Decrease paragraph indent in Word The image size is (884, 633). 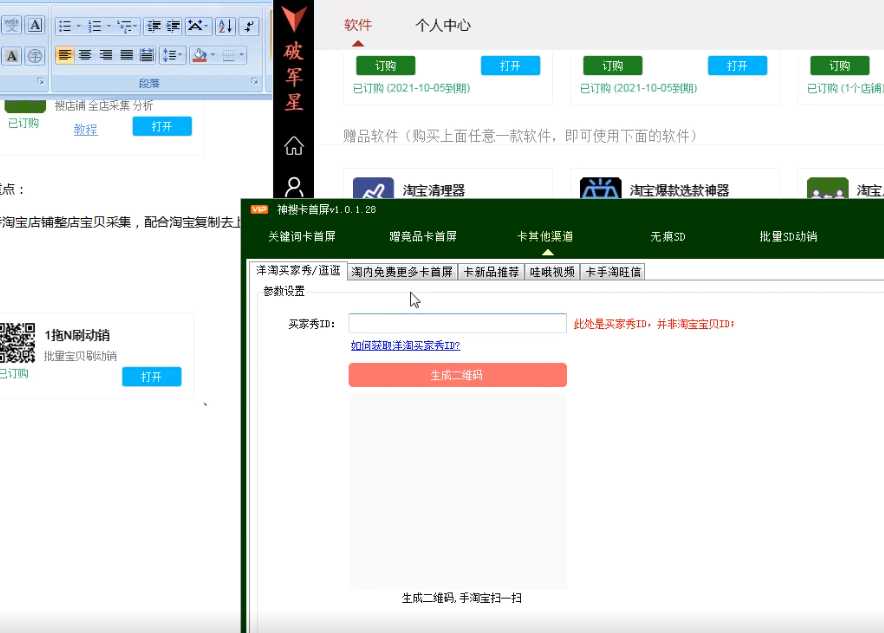153,26
